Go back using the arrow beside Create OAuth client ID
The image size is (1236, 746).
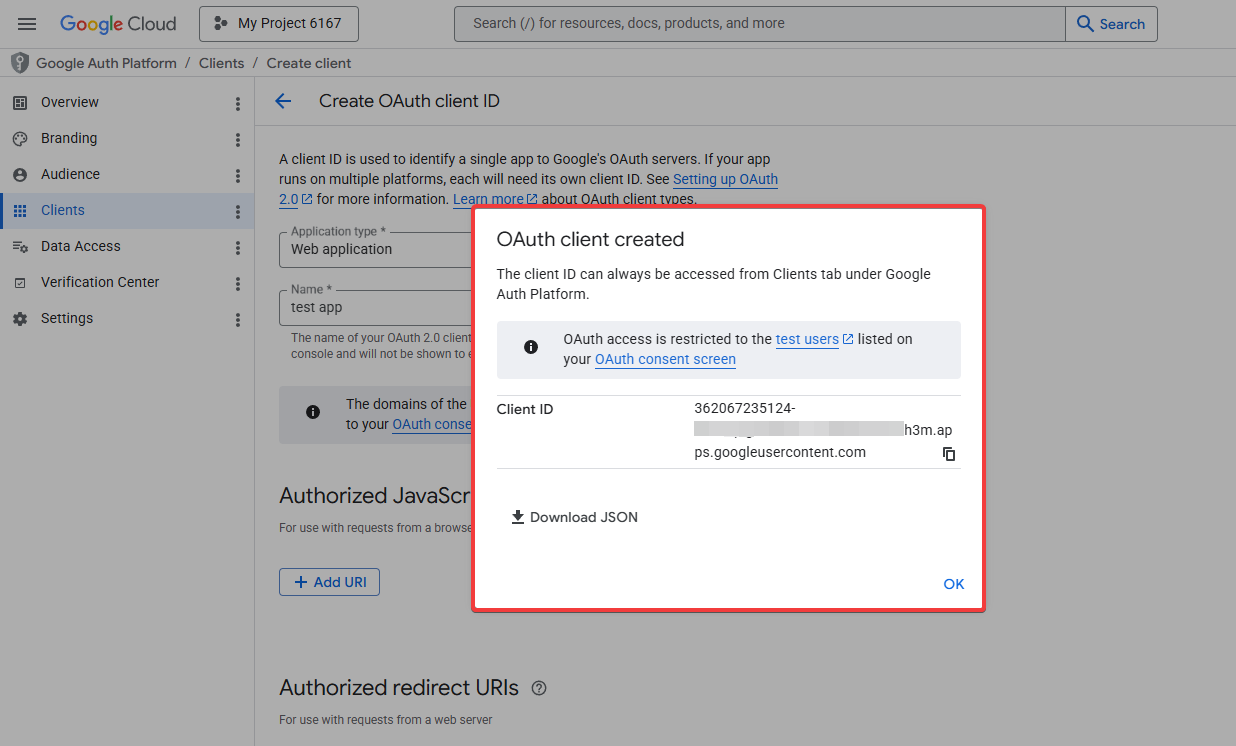(283, 101)
